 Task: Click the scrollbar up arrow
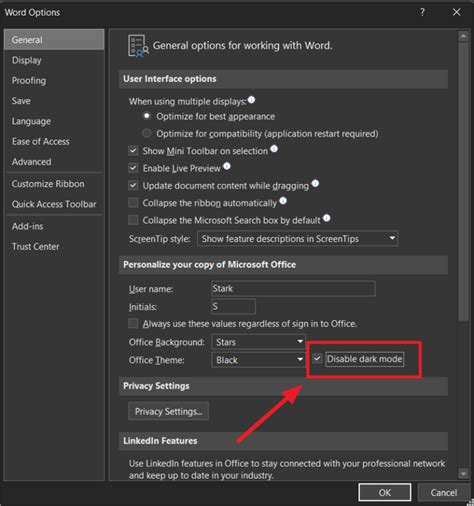coord(463,37)
